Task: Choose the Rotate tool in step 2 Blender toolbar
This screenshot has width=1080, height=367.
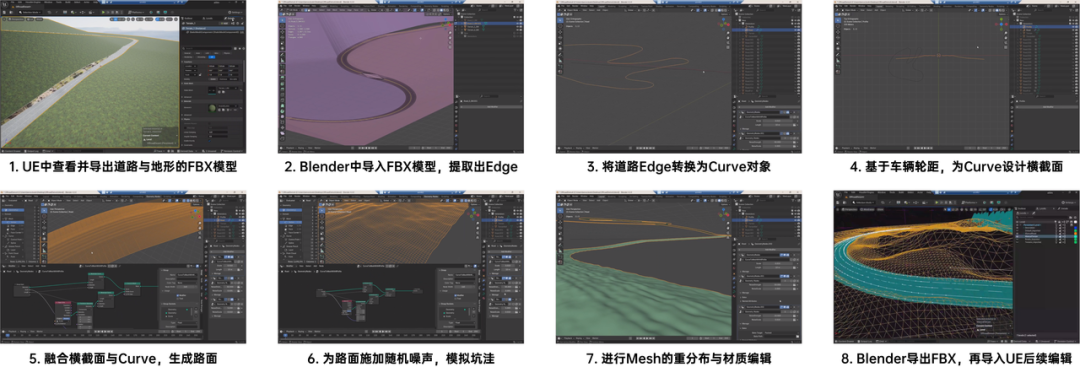Action: pos(282,38)
